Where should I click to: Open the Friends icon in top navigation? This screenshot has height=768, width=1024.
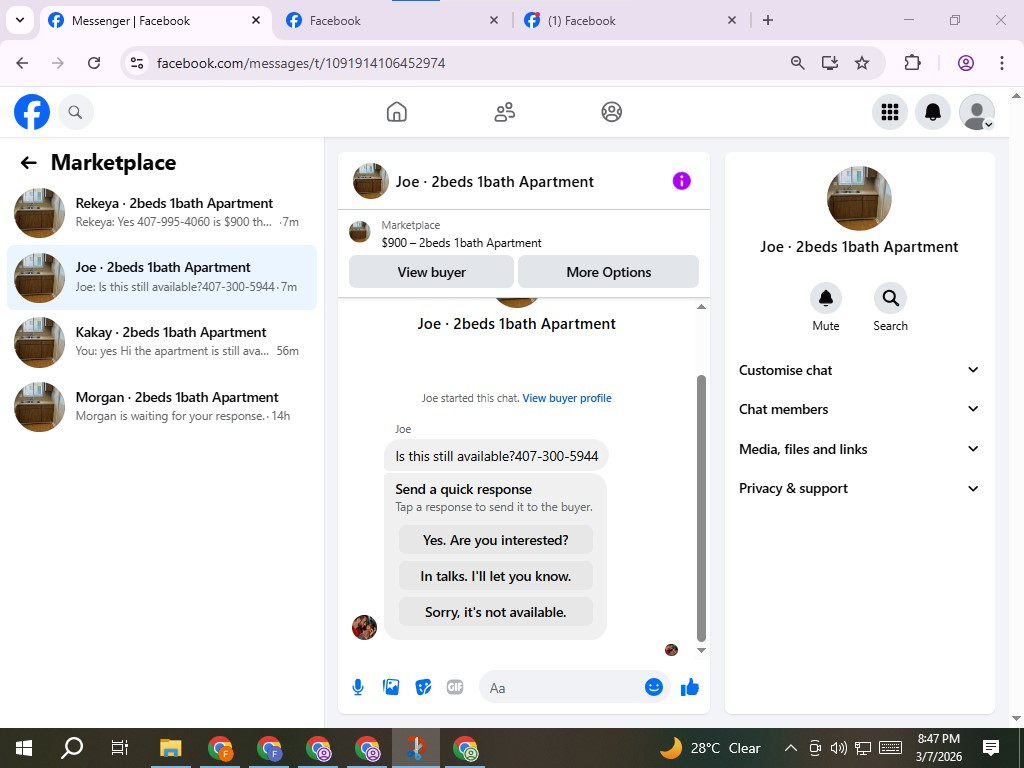pos(504,112)
